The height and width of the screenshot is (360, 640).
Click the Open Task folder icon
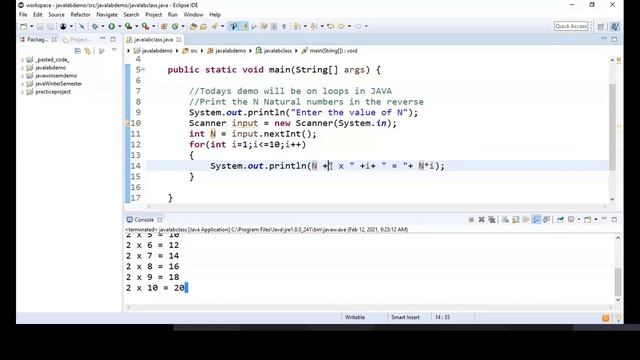(x=203, y=27)
